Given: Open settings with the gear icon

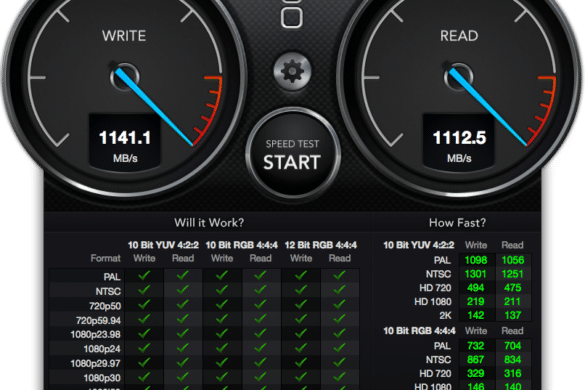Looking at the screenshot, I should (x=292, y=71).
